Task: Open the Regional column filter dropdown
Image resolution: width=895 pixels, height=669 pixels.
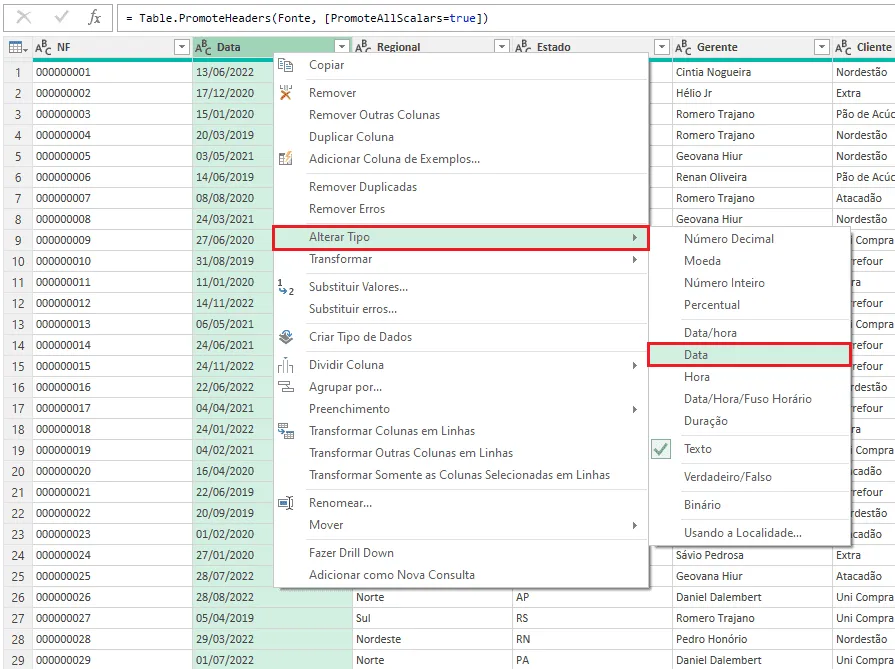Action: pos(501,47)
